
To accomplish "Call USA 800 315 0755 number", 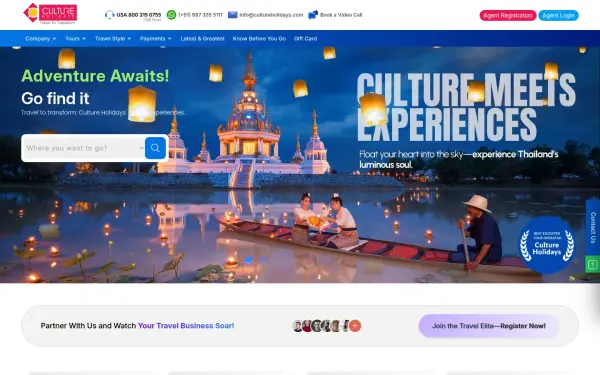I will click(139, 15).
